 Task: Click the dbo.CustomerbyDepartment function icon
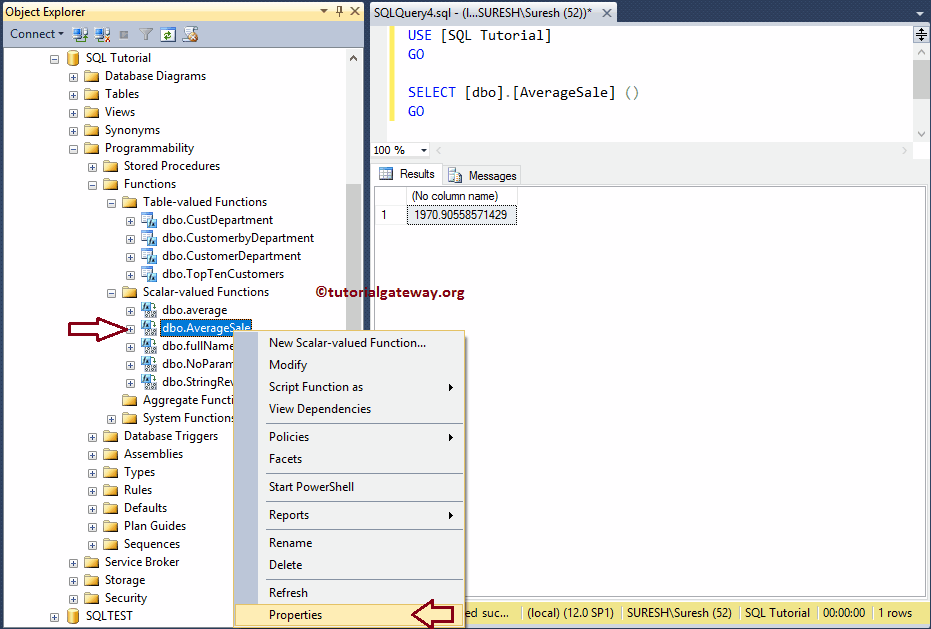[149, 238]
